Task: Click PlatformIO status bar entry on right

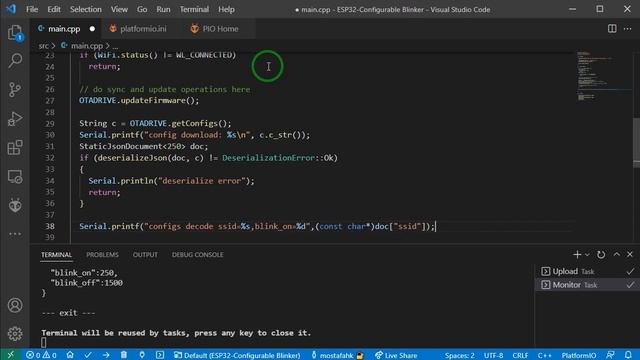Action: coord(578,355)
